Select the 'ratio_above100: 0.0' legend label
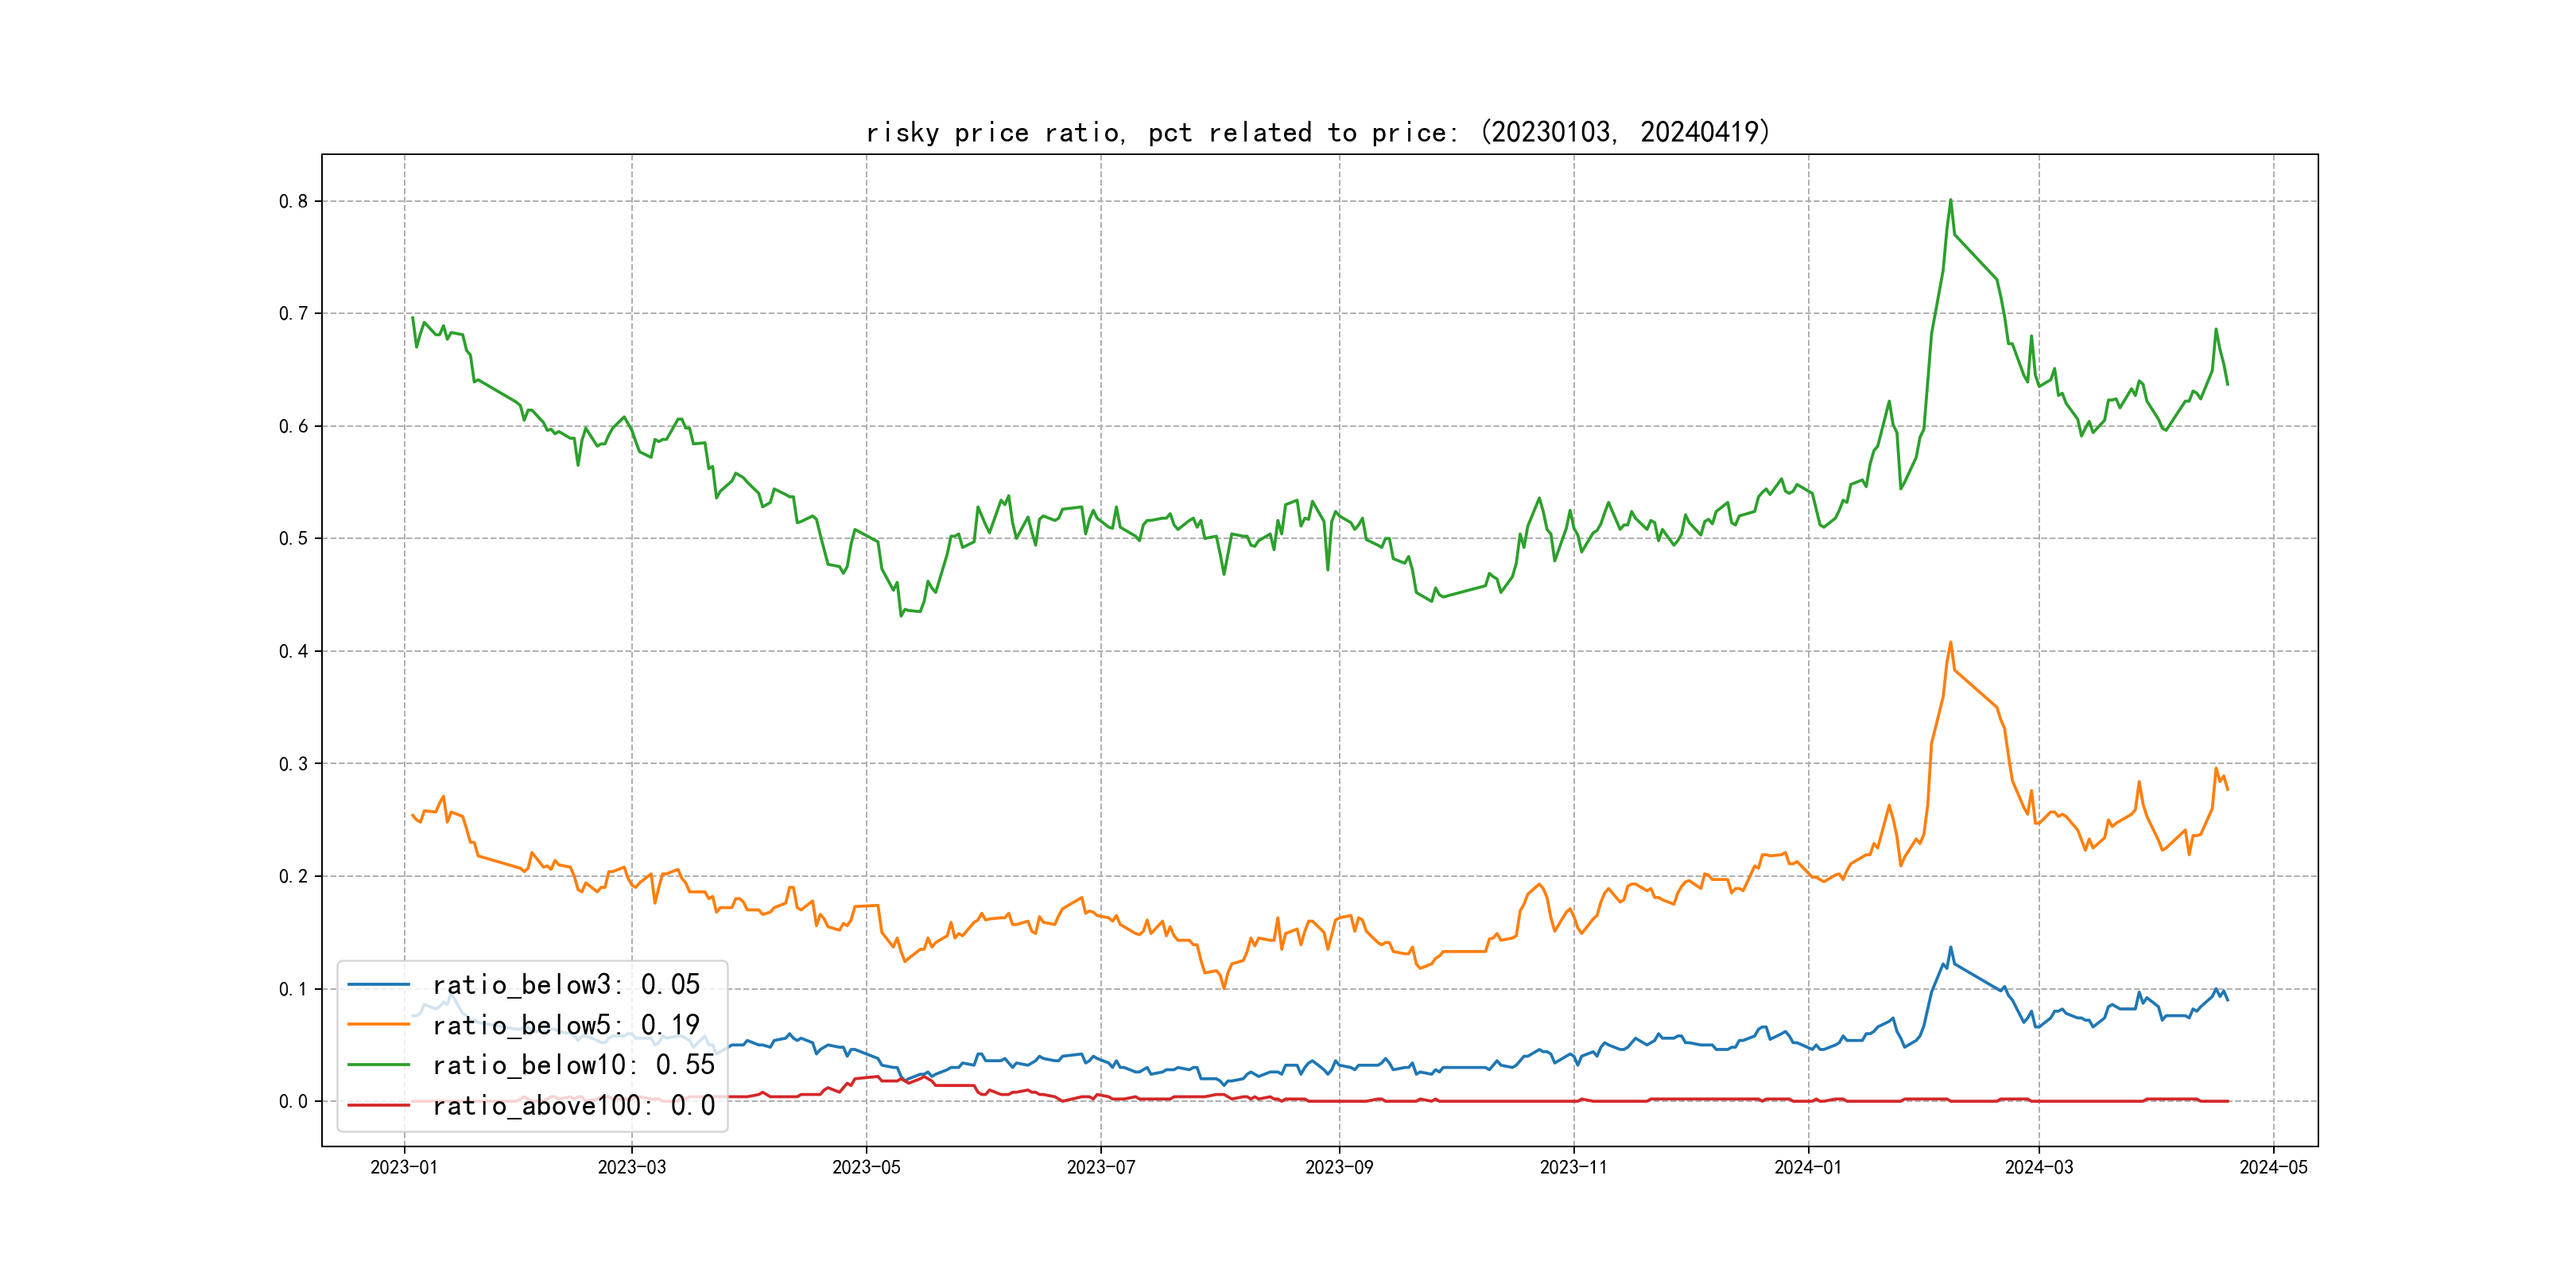This screenshot has height=1288, width=2576. [574, 1105]
